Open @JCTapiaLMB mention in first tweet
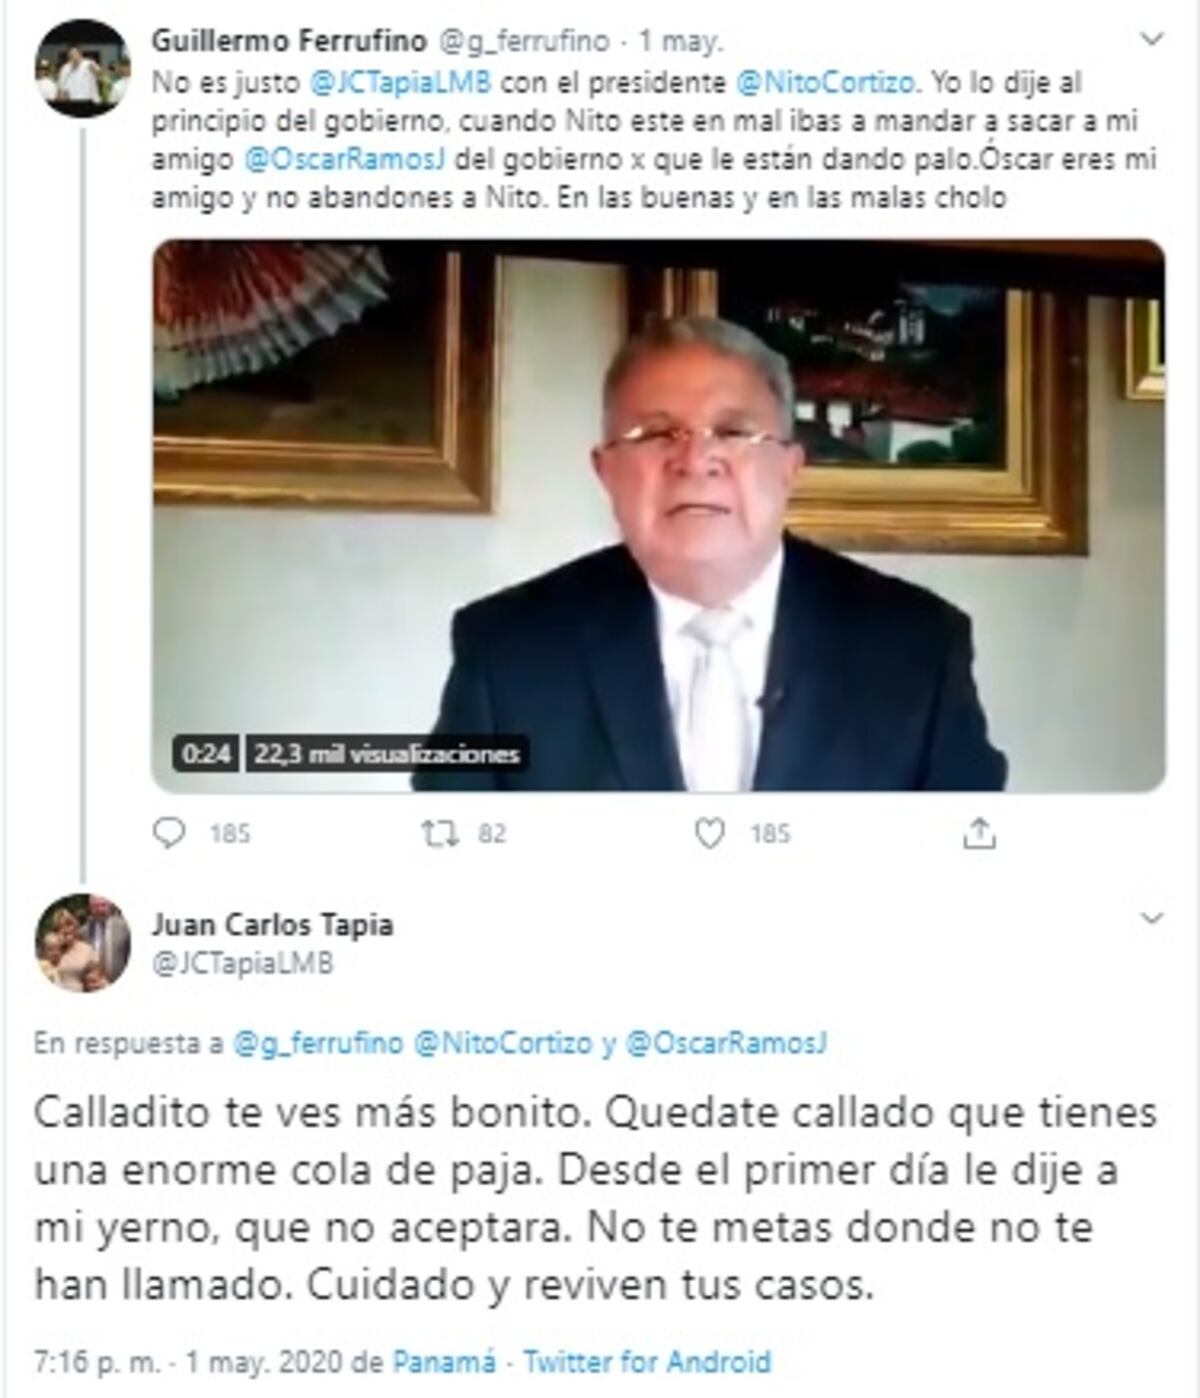Screen dimensions: 1200x1398 pyautogui.click(x=401, y=82)
